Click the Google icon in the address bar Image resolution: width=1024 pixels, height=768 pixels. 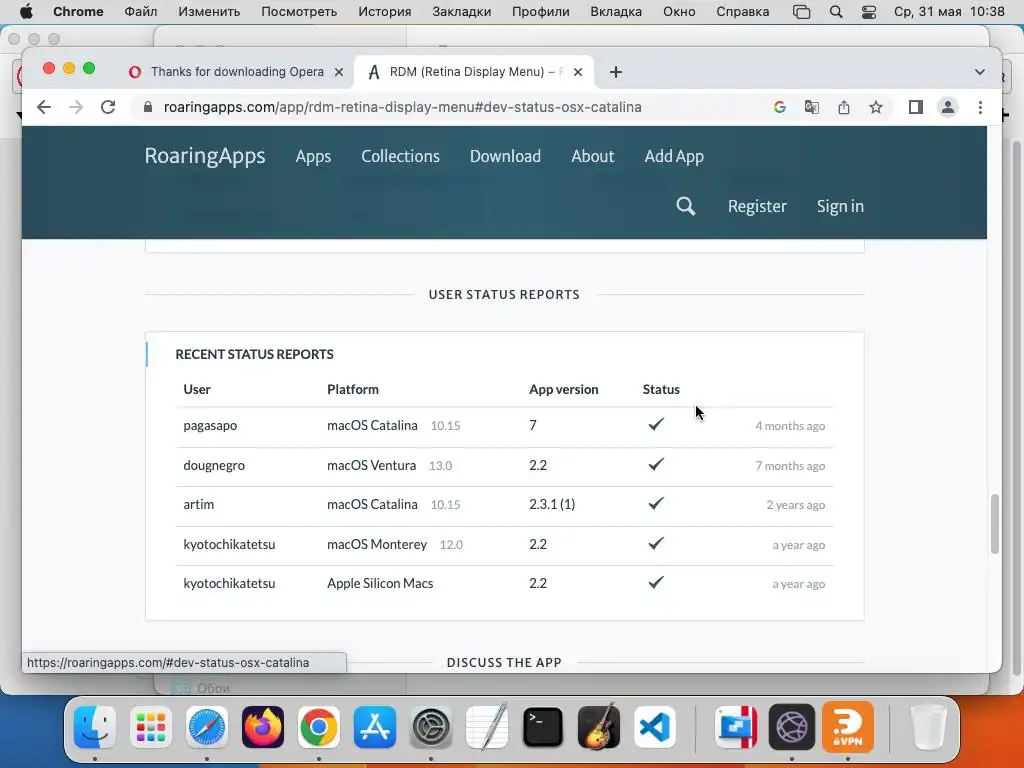pyautogui.click(x=779, y=107)
